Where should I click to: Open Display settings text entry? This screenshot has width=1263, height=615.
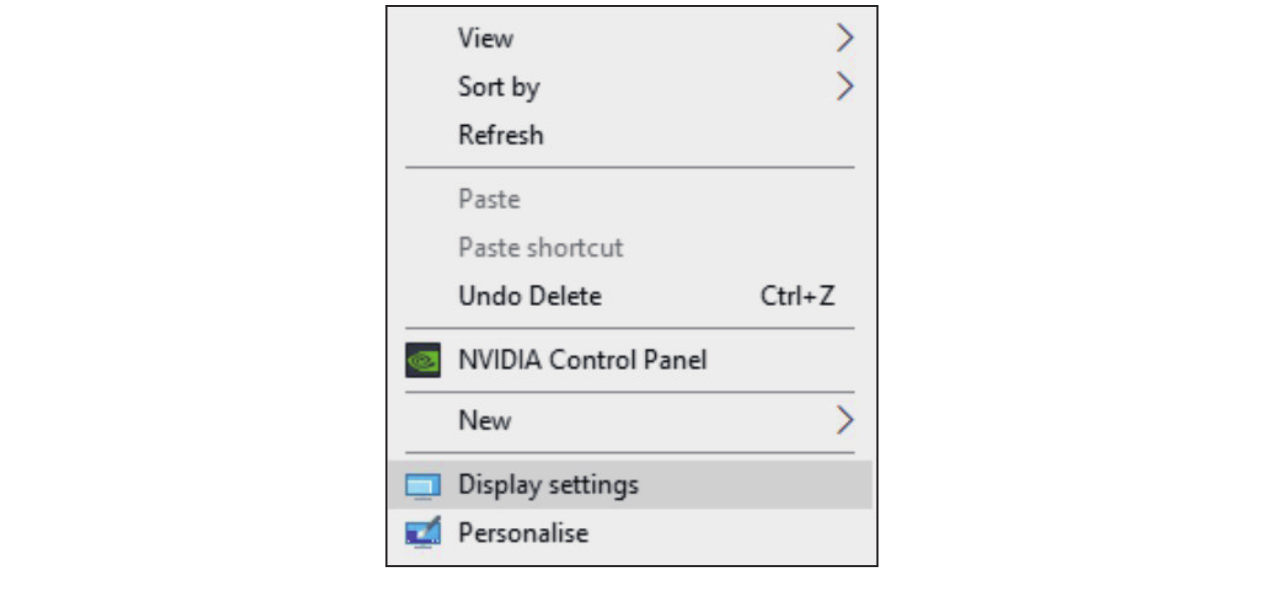click(548, 485)
